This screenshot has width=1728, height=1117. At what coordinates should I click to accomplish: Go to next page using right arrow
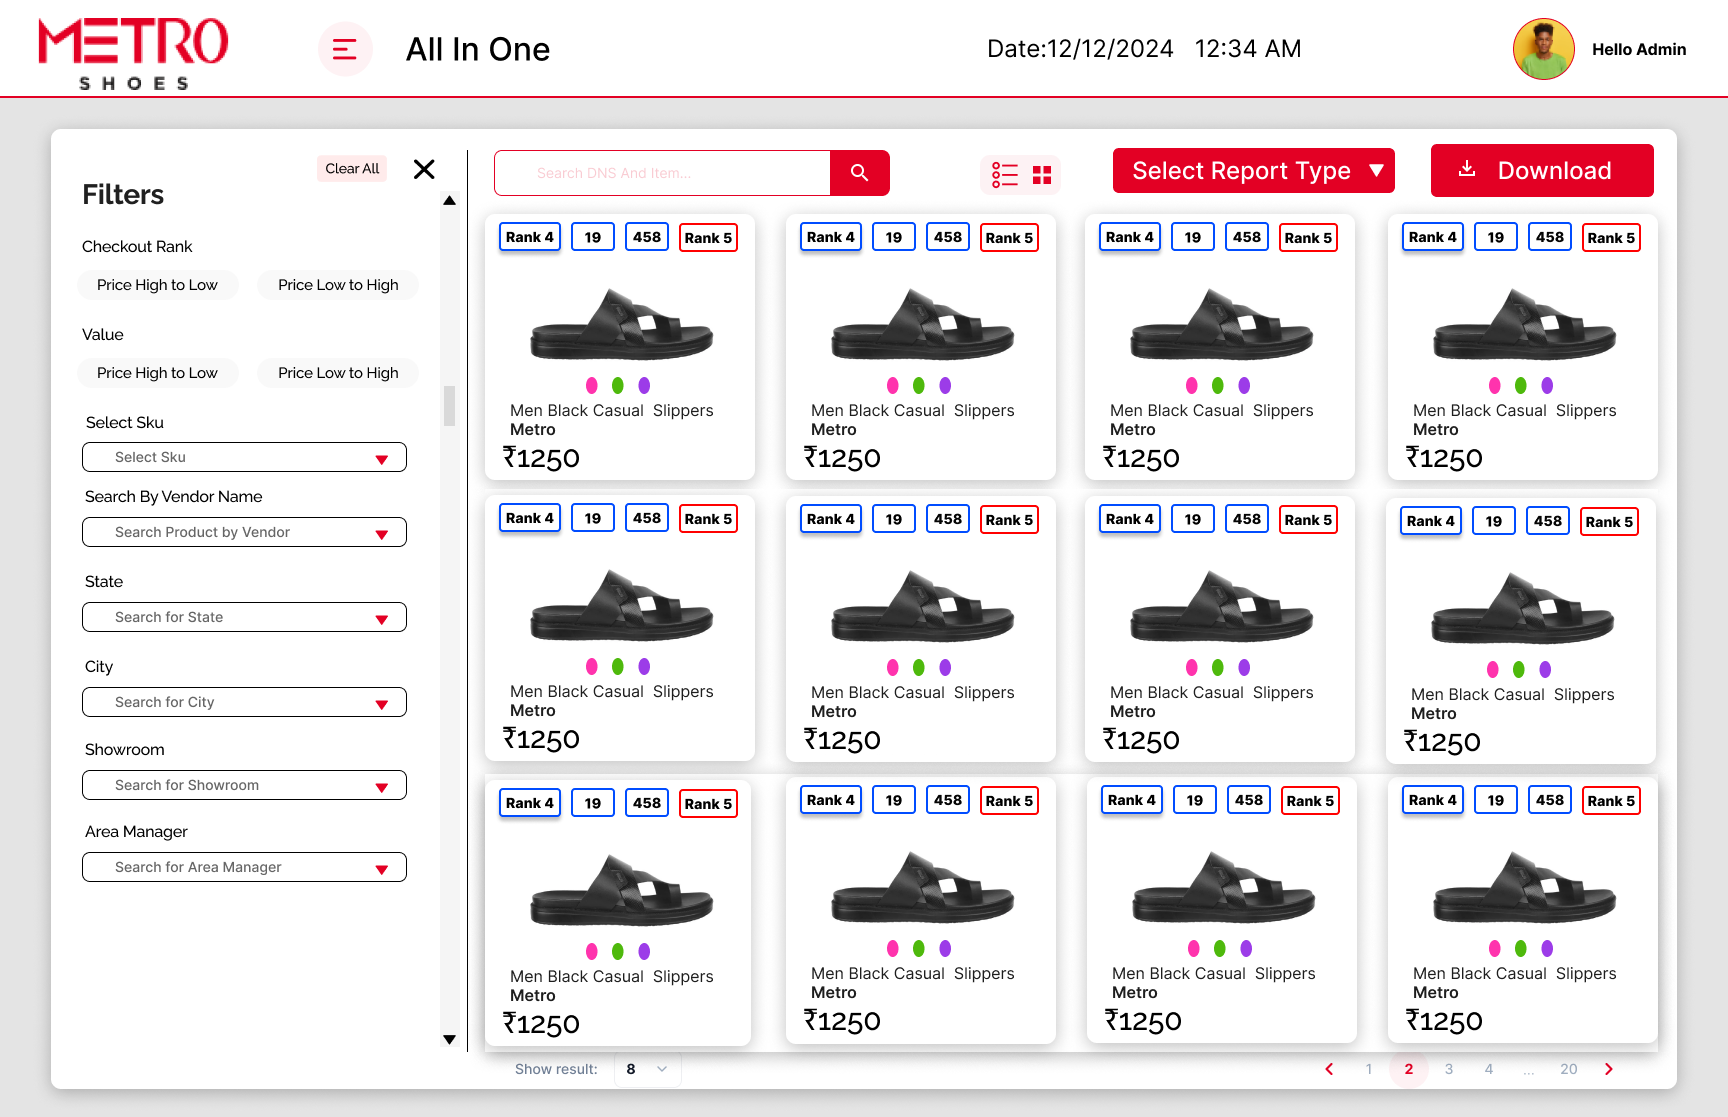pos(1608,1069)
